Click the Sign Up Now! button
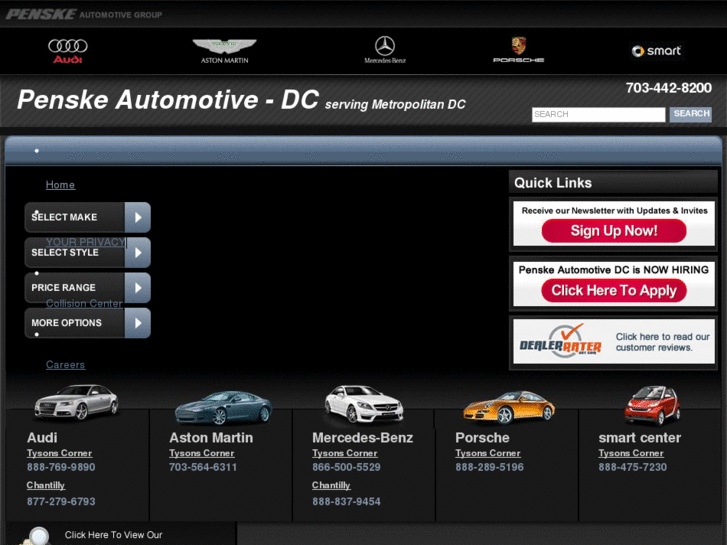The image size is (727, 545). [614, 231]
